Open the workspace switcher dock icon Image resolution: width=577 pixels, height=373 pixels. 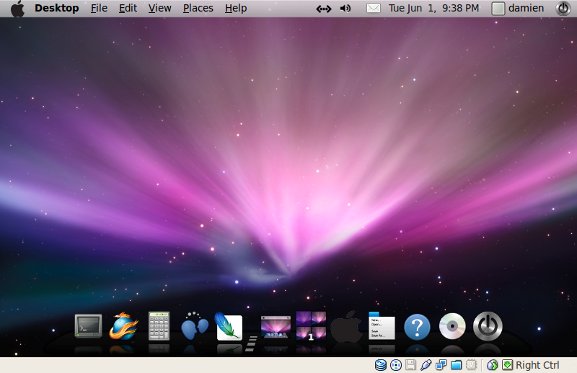(311, 326)
